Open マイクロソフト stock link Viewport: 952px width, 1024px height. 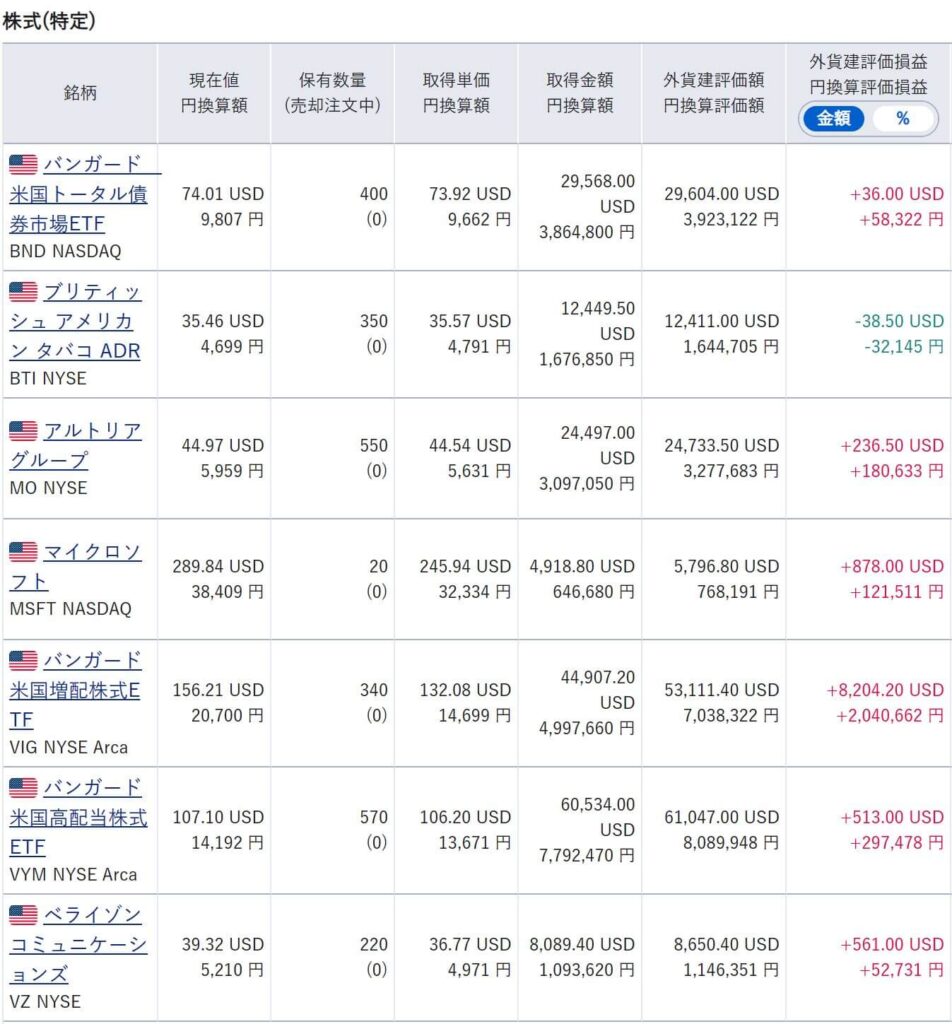pos(76,566)
